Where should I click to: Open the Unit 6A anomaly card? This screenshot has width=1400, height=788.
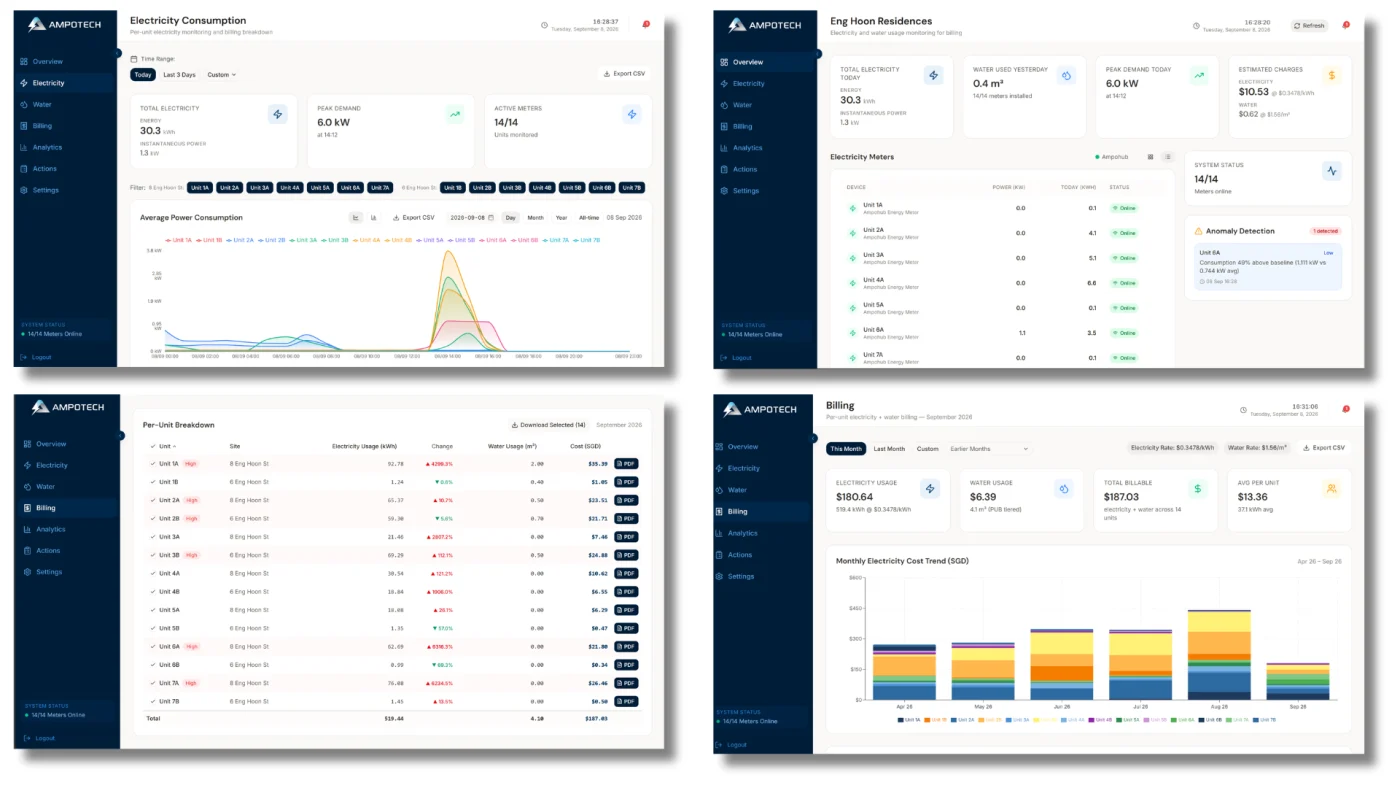coord(1267,267)
